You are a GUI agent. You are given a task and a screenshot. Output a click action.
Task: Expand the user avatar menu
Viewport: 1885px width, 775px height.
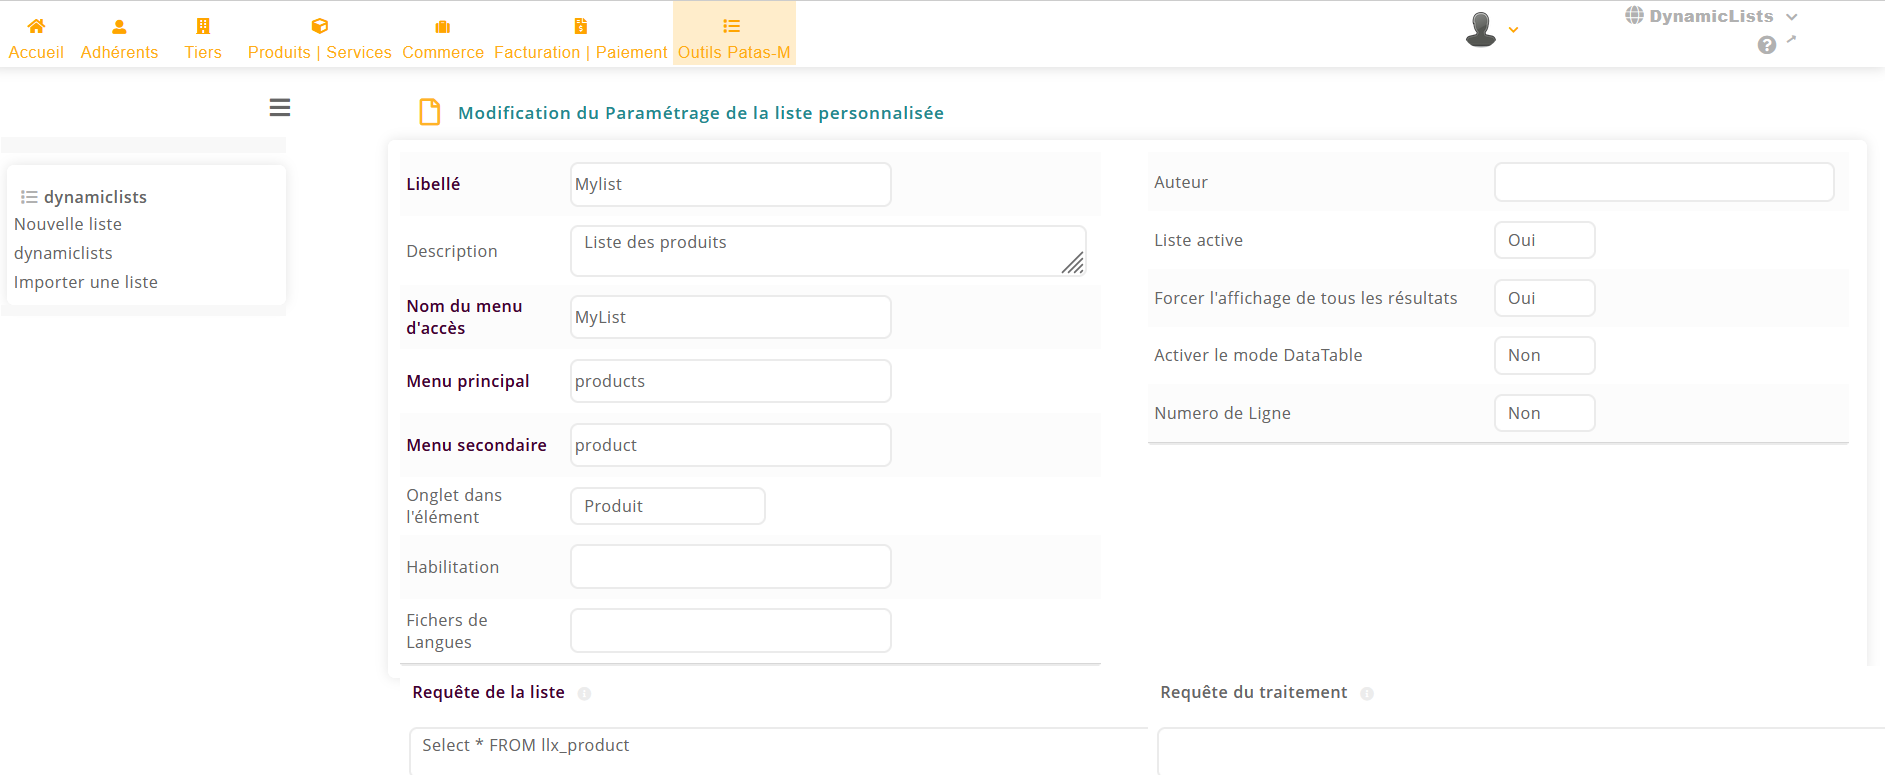pos(1490,30)
